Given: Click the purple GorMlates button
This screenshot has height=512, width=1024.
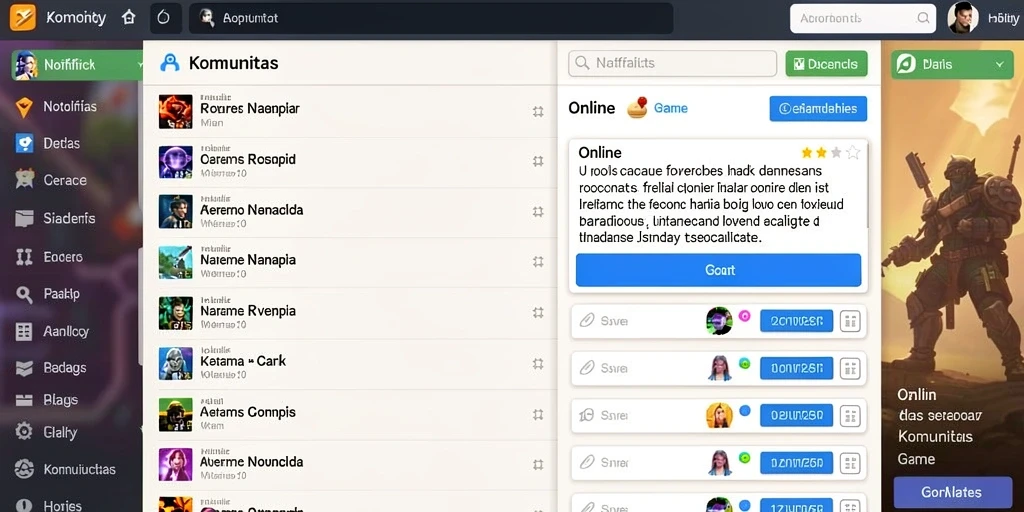Looking at the screenshot, I should pos(952,492).
